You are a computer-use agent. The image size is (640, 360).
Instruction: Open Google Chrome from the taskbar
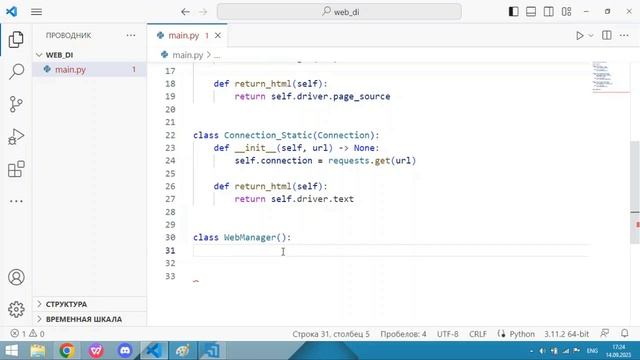(67, 351)
